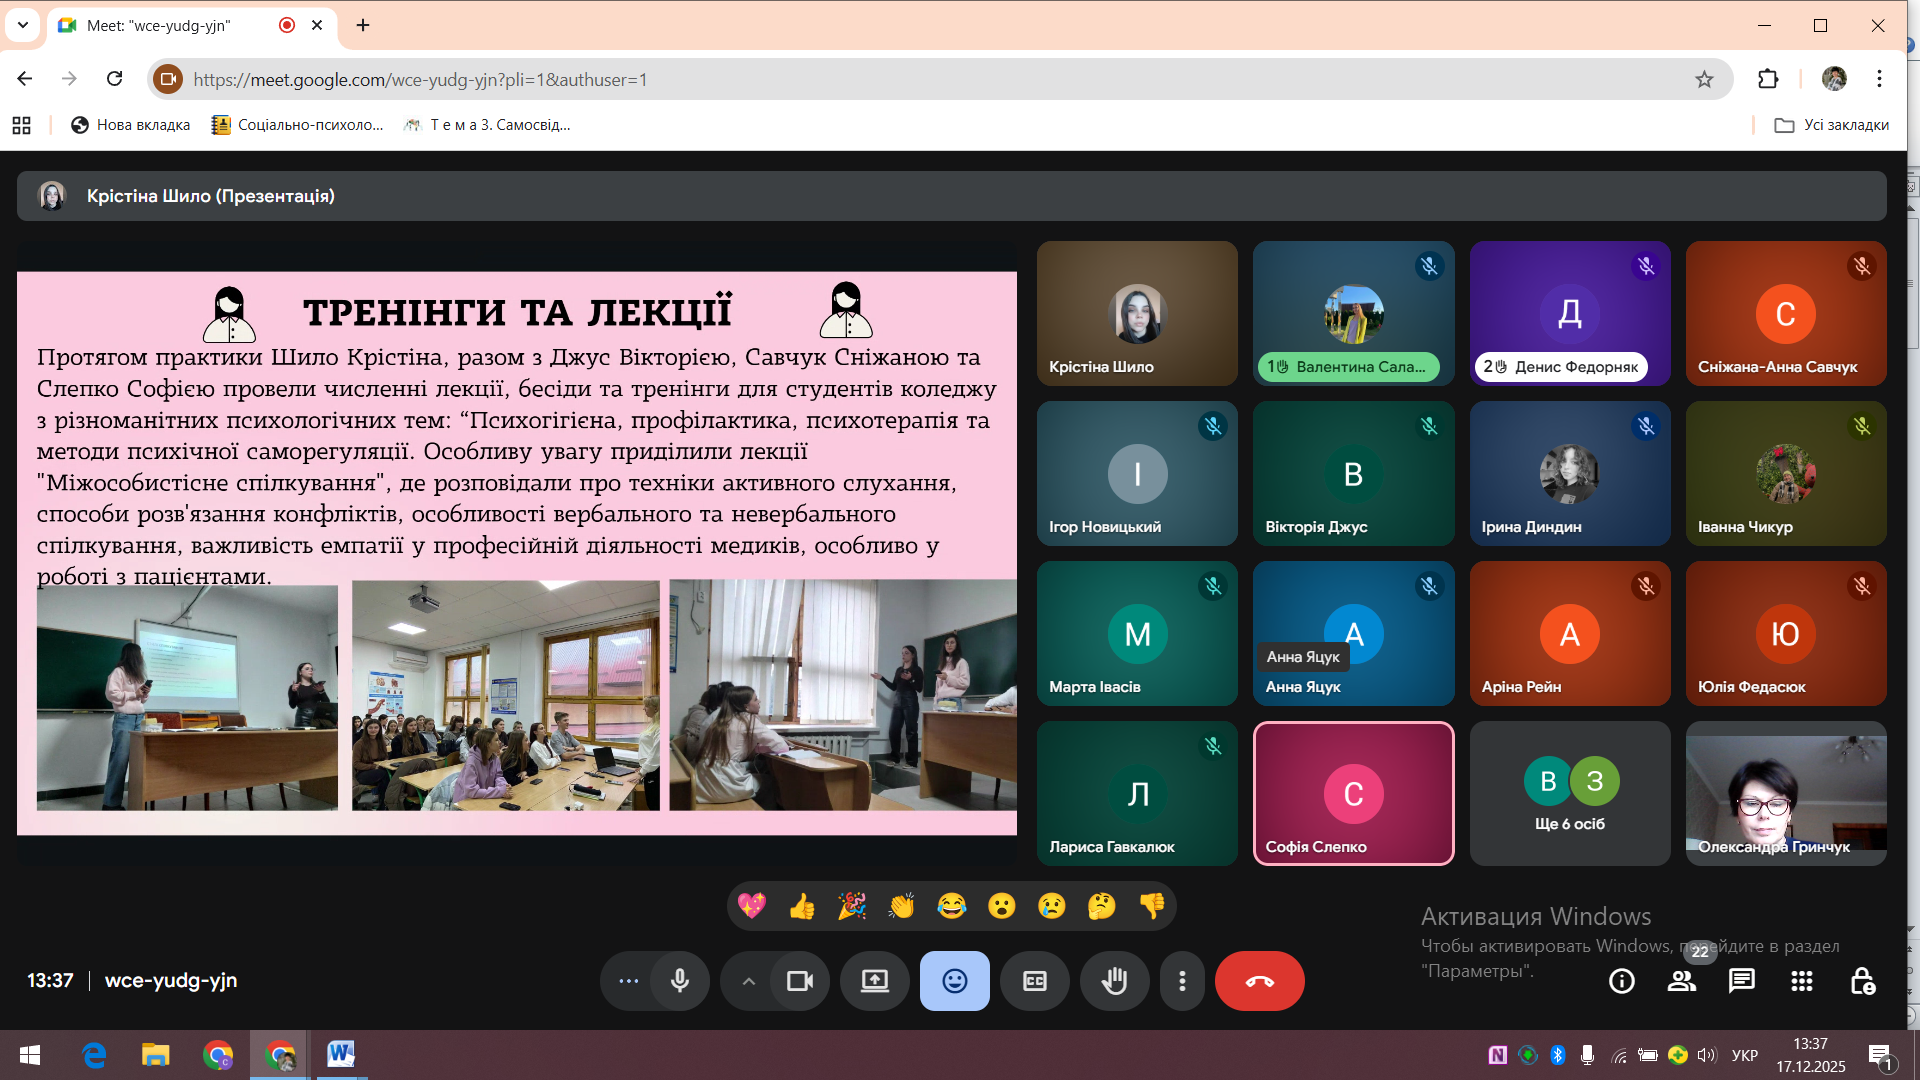
Task: Open the Усі закладки folder
Action: tap(1832, 125)
